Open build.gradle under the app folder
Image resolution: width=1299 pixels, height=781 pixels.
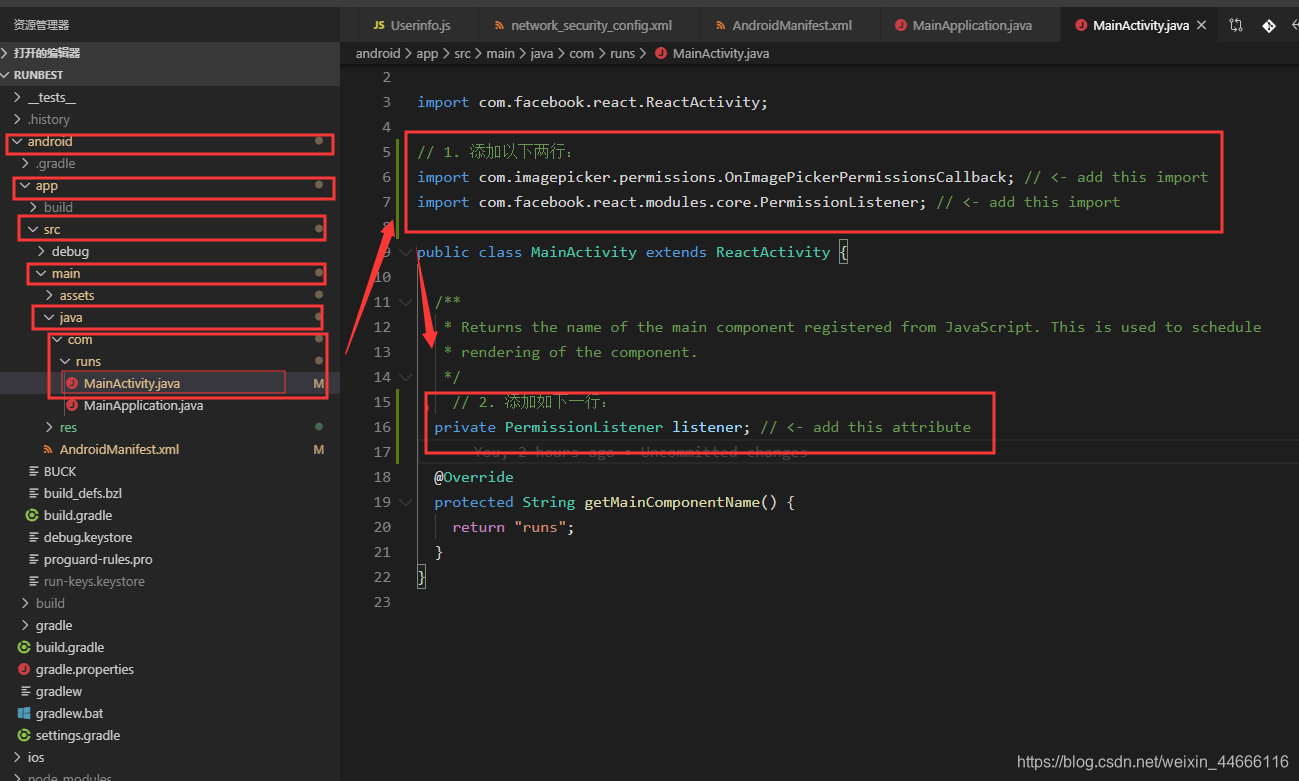pyautogui.click(x=170, y=515)
